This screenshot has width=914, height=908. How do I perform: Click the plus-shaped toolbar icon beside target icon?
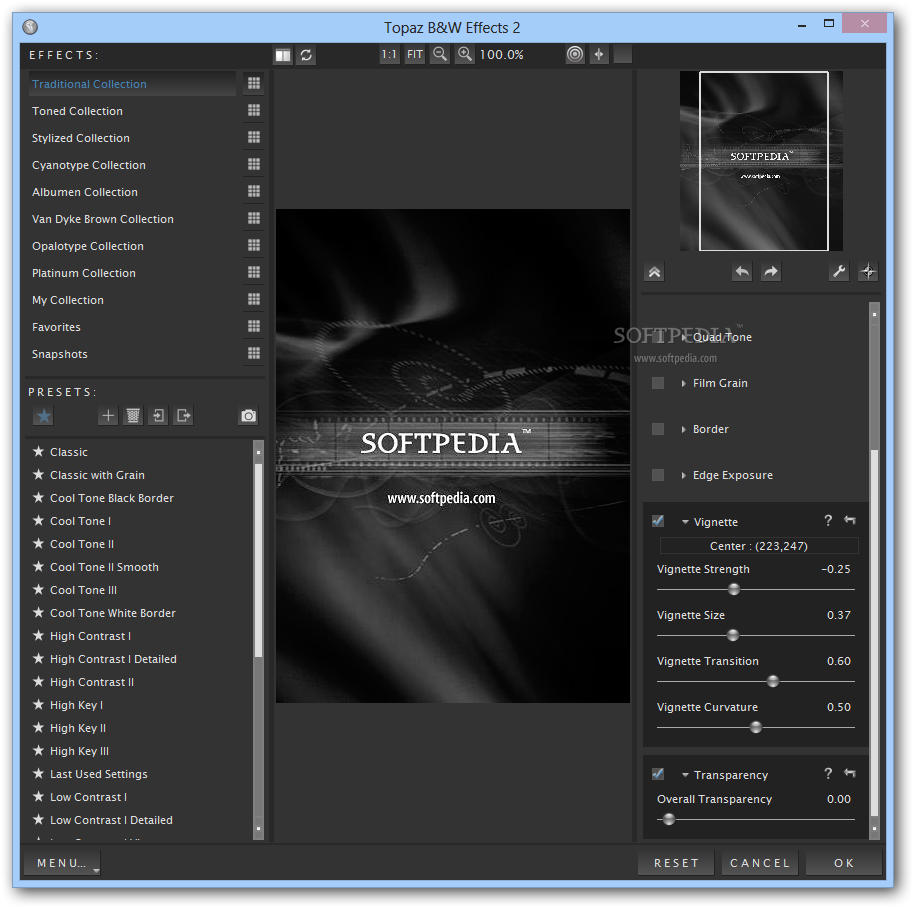pyautogui.click(x=599, y=54)
